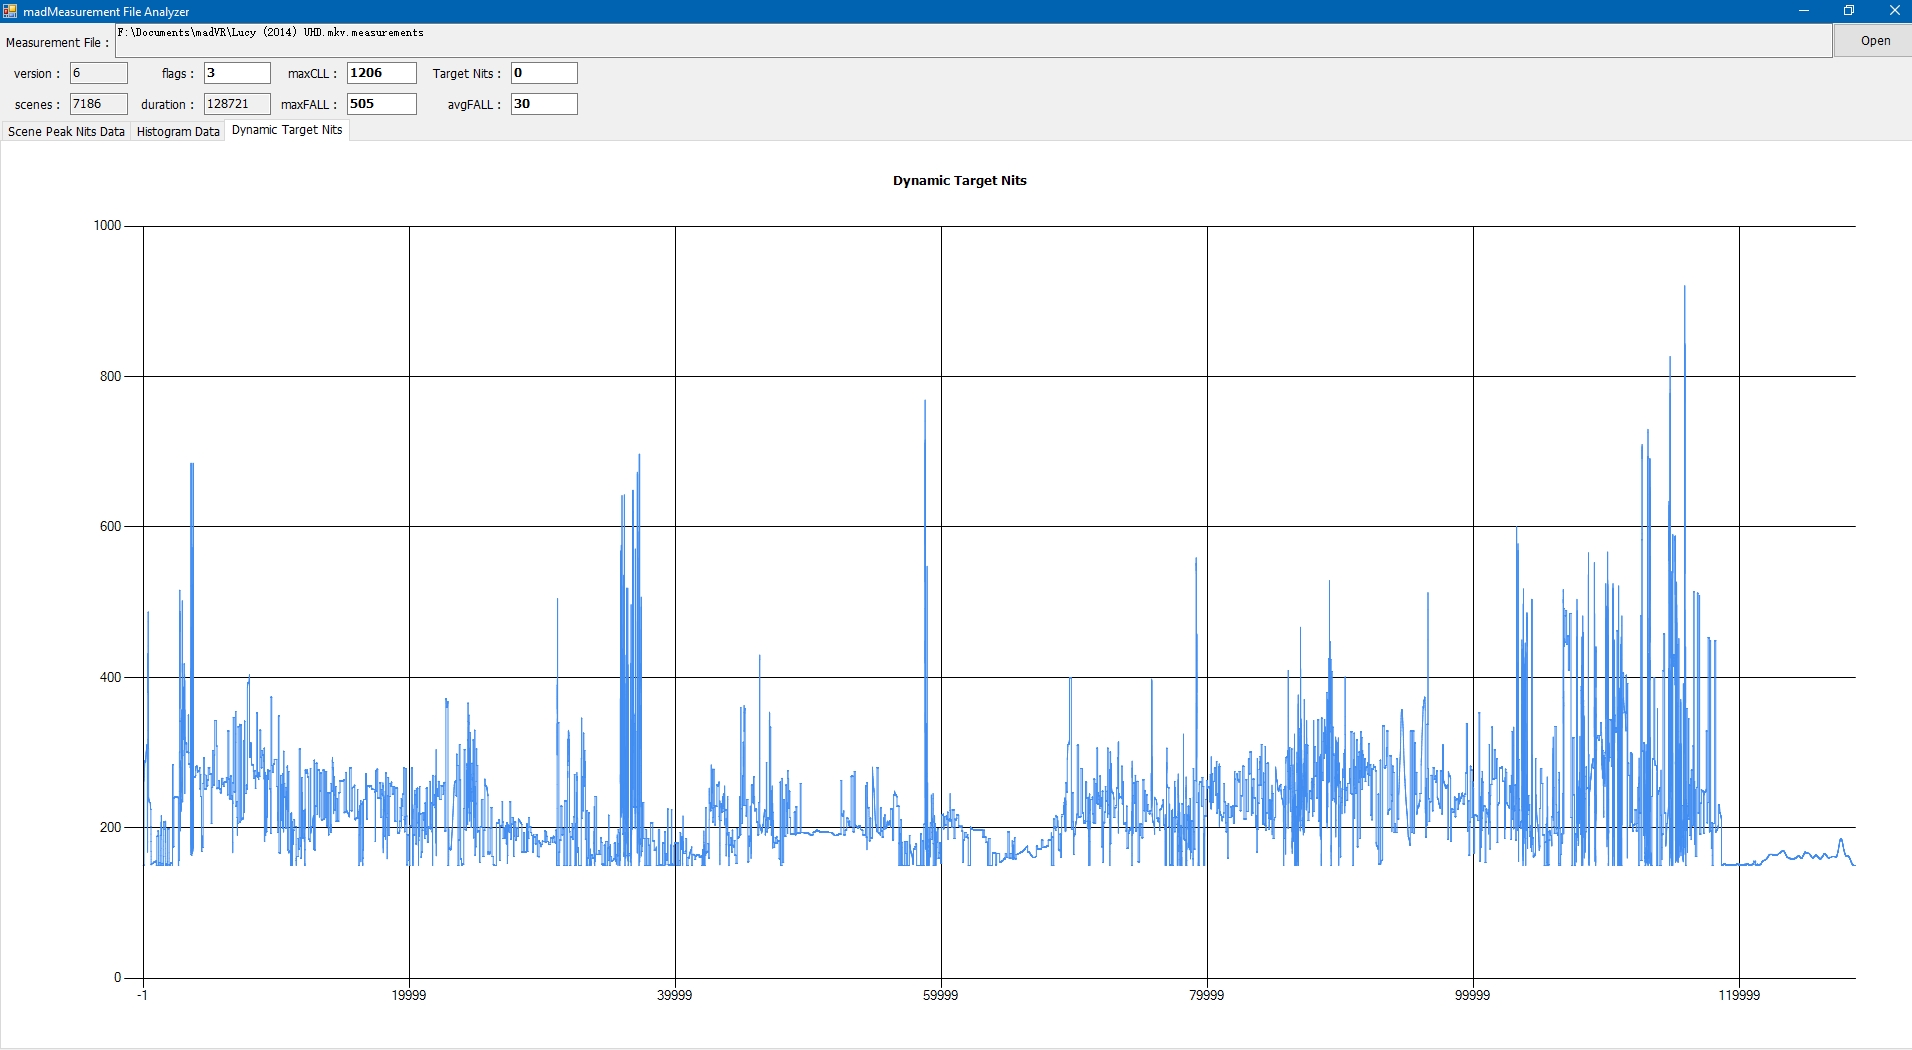Image resolution: width=1912 pixels, height=1050 pixels.
Task: Close the madMeasurement File Analyzer window
Action: pyautogui.click(x=1893, y=11)
